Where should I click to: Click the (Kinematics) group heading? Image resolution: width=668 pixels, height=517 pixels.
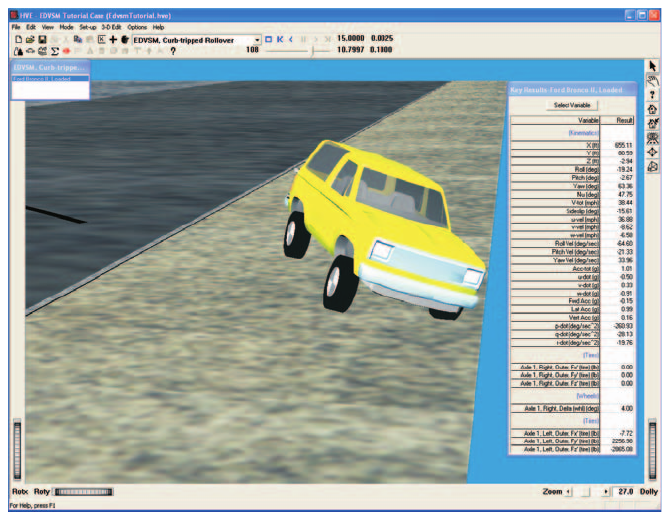tap(583, 133)
